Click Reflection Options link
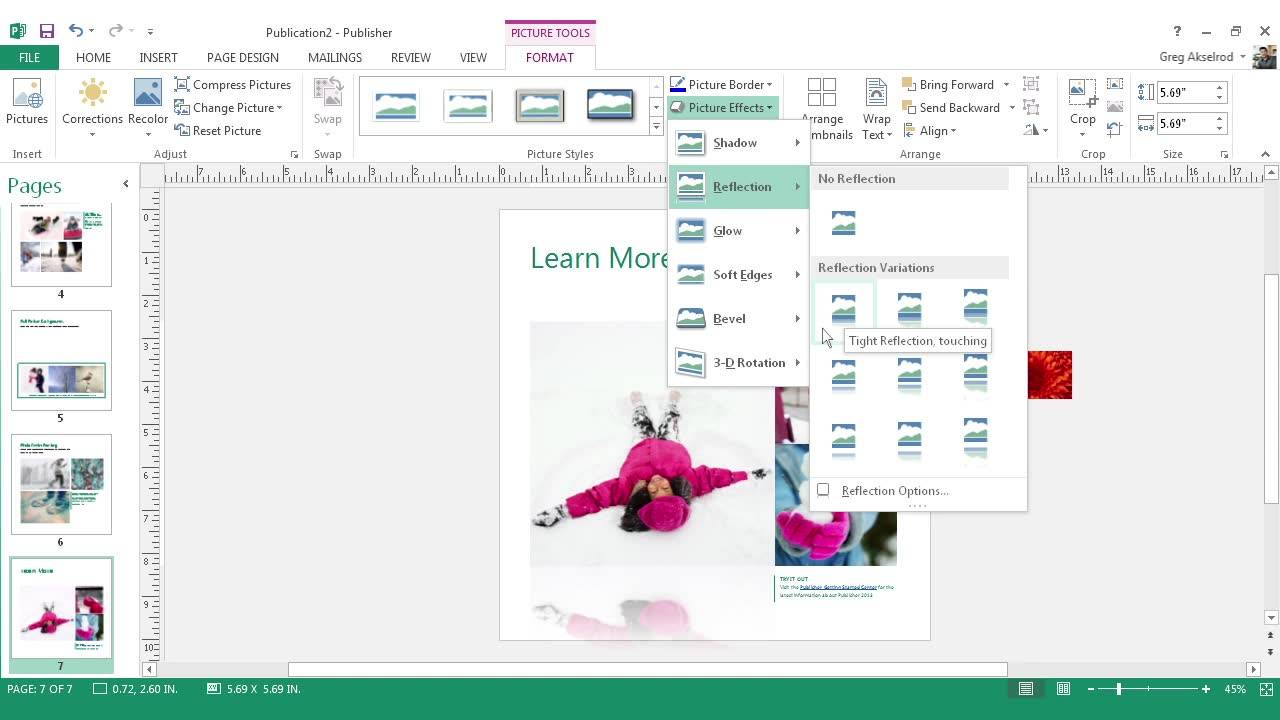 [x=894, y=490]
